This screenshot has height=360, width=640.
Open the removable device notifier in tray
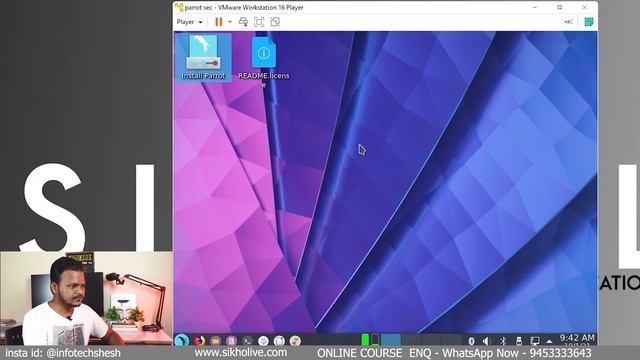click(x=519, y=341)
